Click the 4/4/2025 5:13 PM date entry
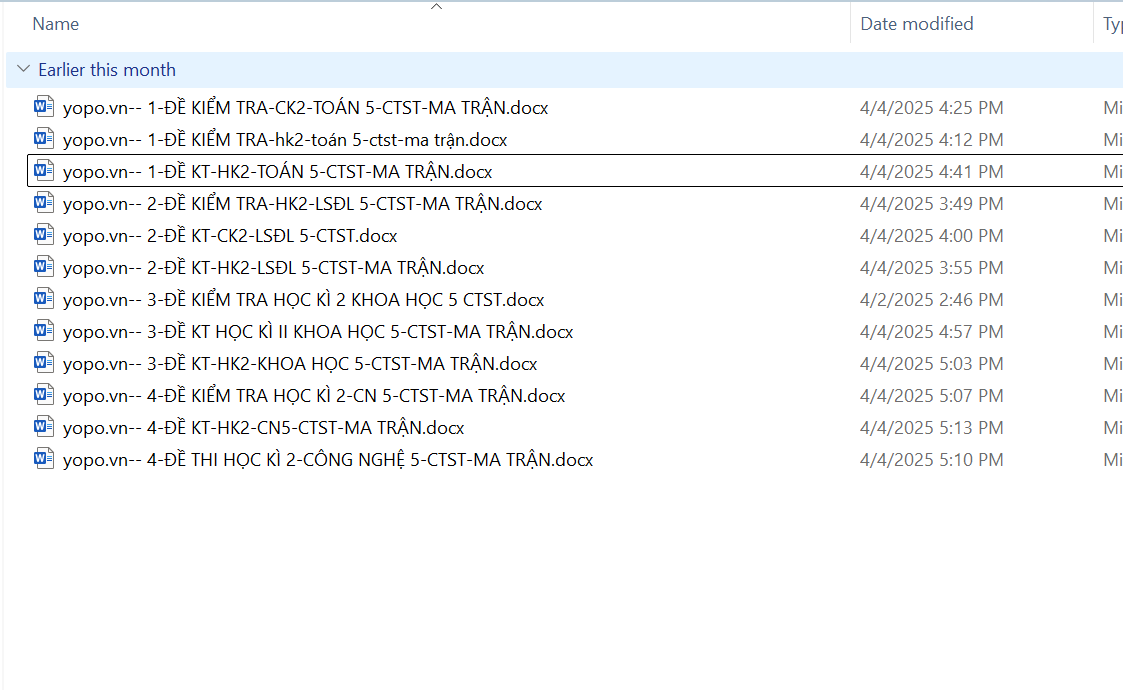The height and width of the screenshot is (690, 1123). [931, 428]
